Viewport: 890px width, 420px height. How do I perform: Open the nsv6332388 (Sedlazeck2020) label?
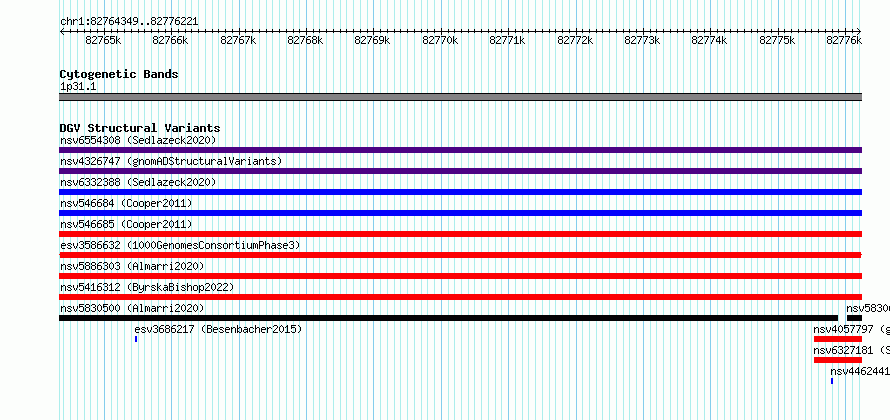(138, 182)
